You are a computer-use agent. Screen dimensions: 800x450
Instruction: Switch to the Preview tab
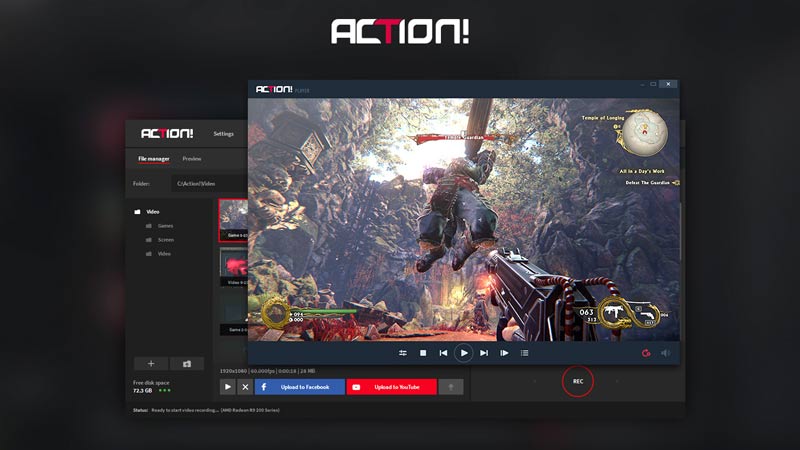[x=192, y=159]
